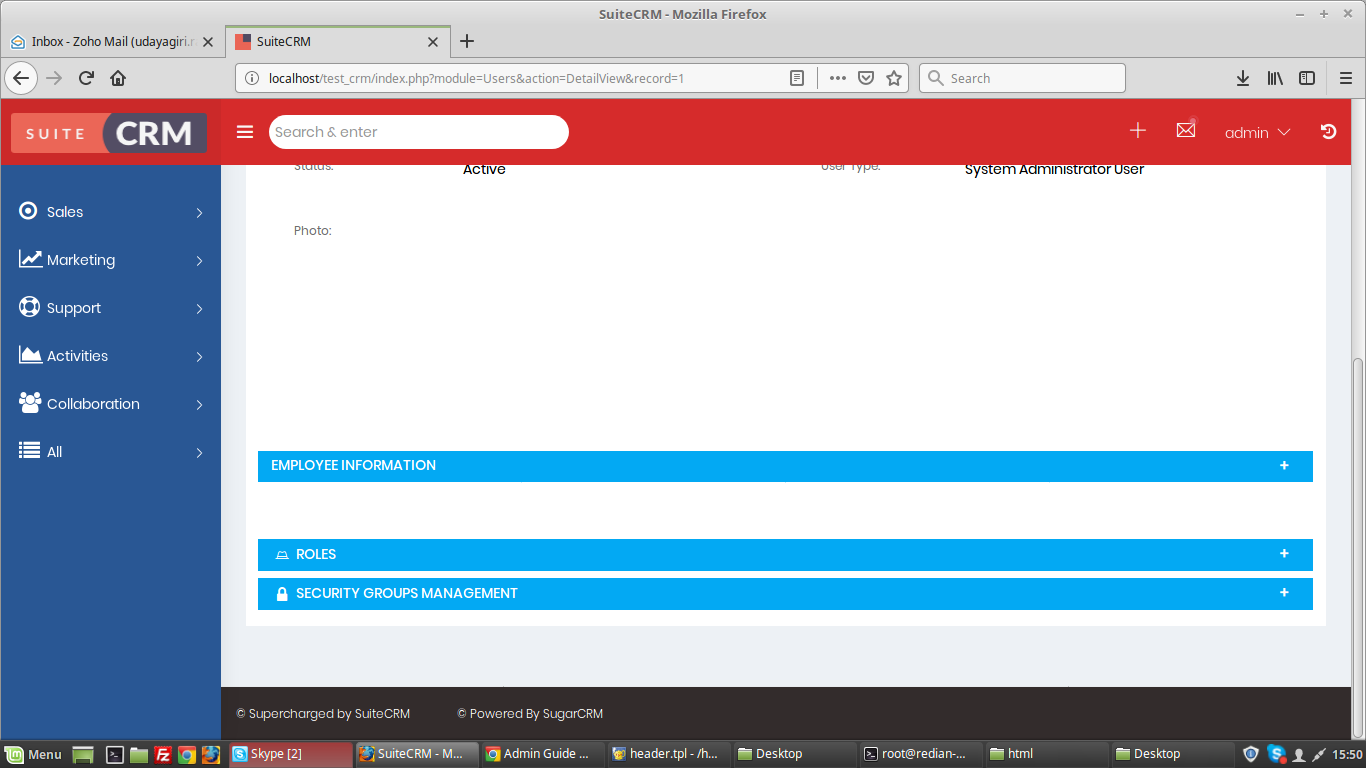Switch to header.tpl editor window in taskbar

pos(668,754)
